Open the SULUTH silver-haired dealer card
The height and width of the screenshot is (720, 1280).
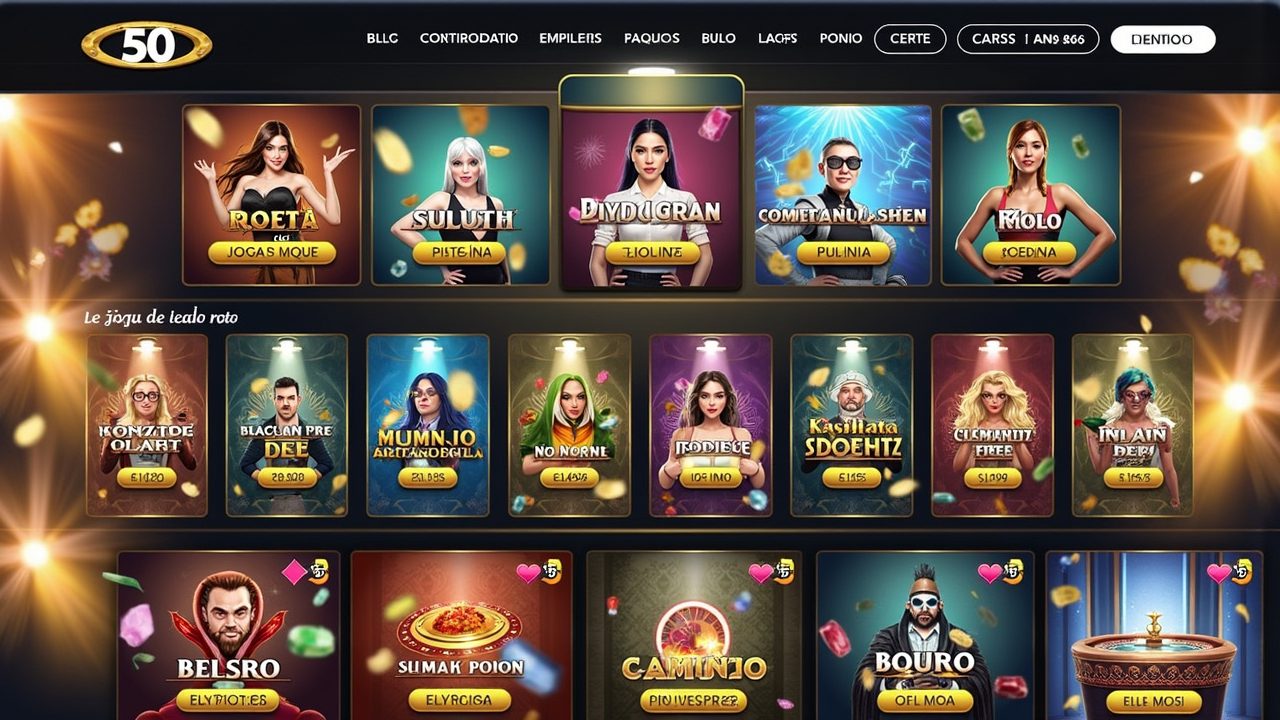click(x=460, y=195)
